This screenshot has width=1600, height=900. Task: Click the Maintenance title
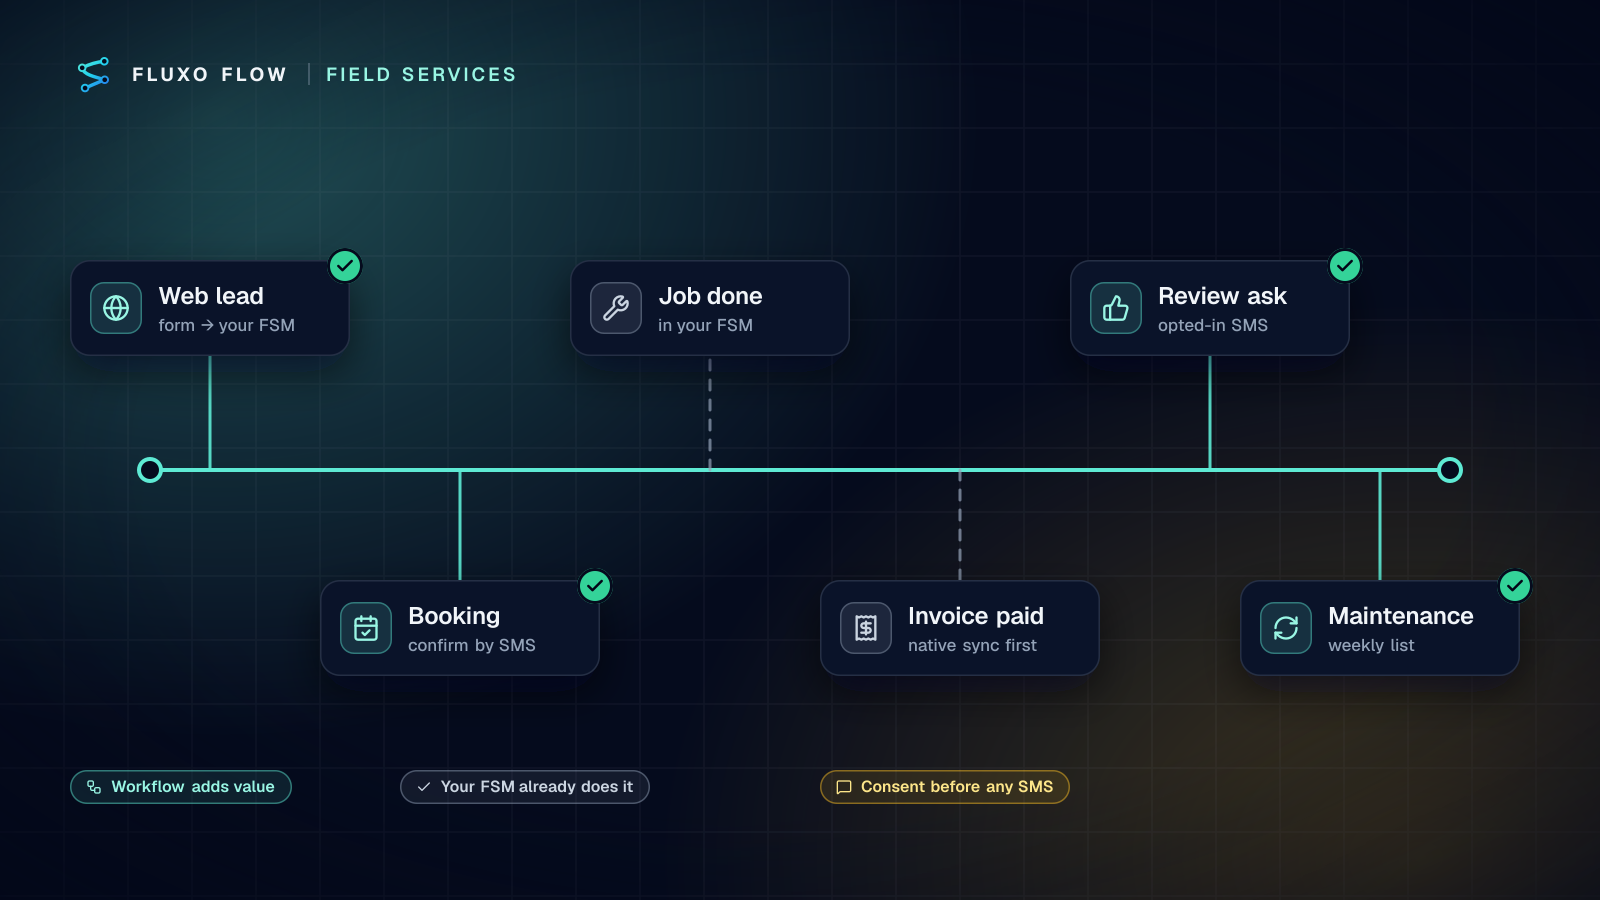click(x=1401, y=616)
